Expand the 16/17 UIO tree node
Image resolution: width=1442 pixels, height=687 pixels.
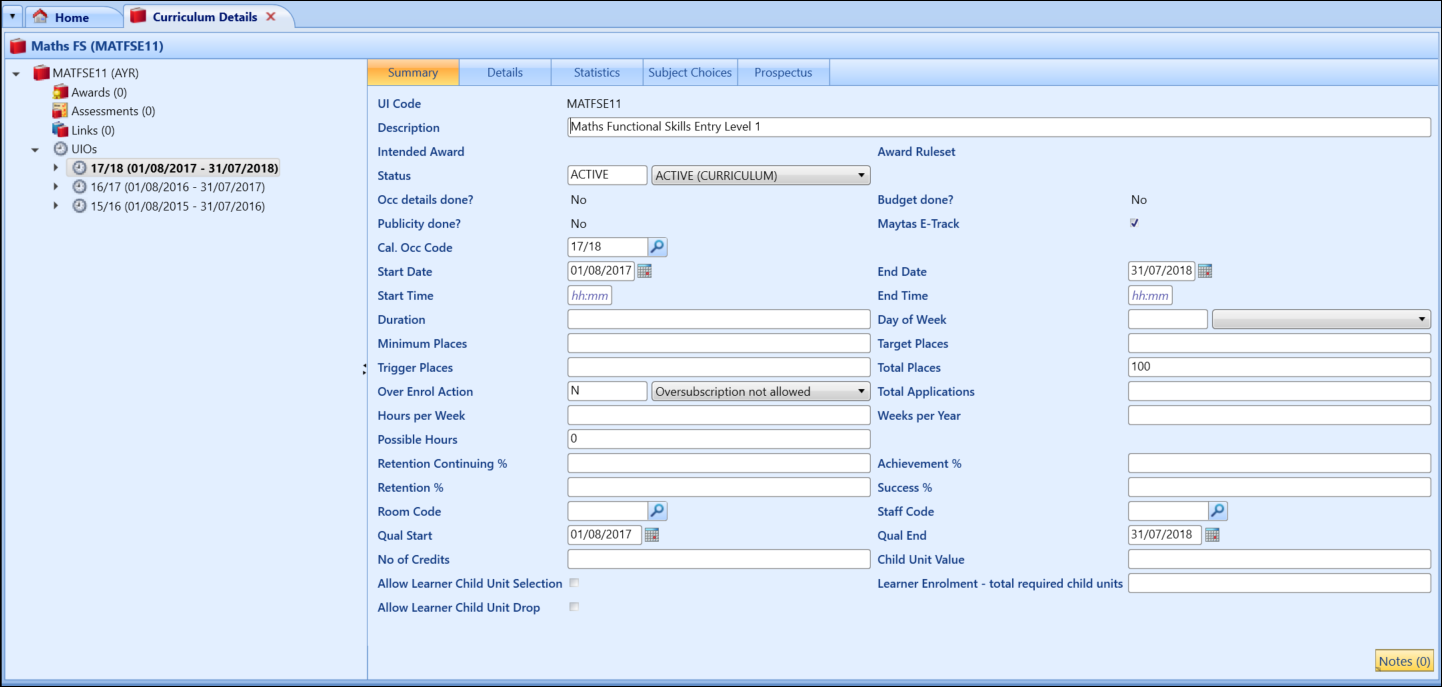[x=57, y=186]
